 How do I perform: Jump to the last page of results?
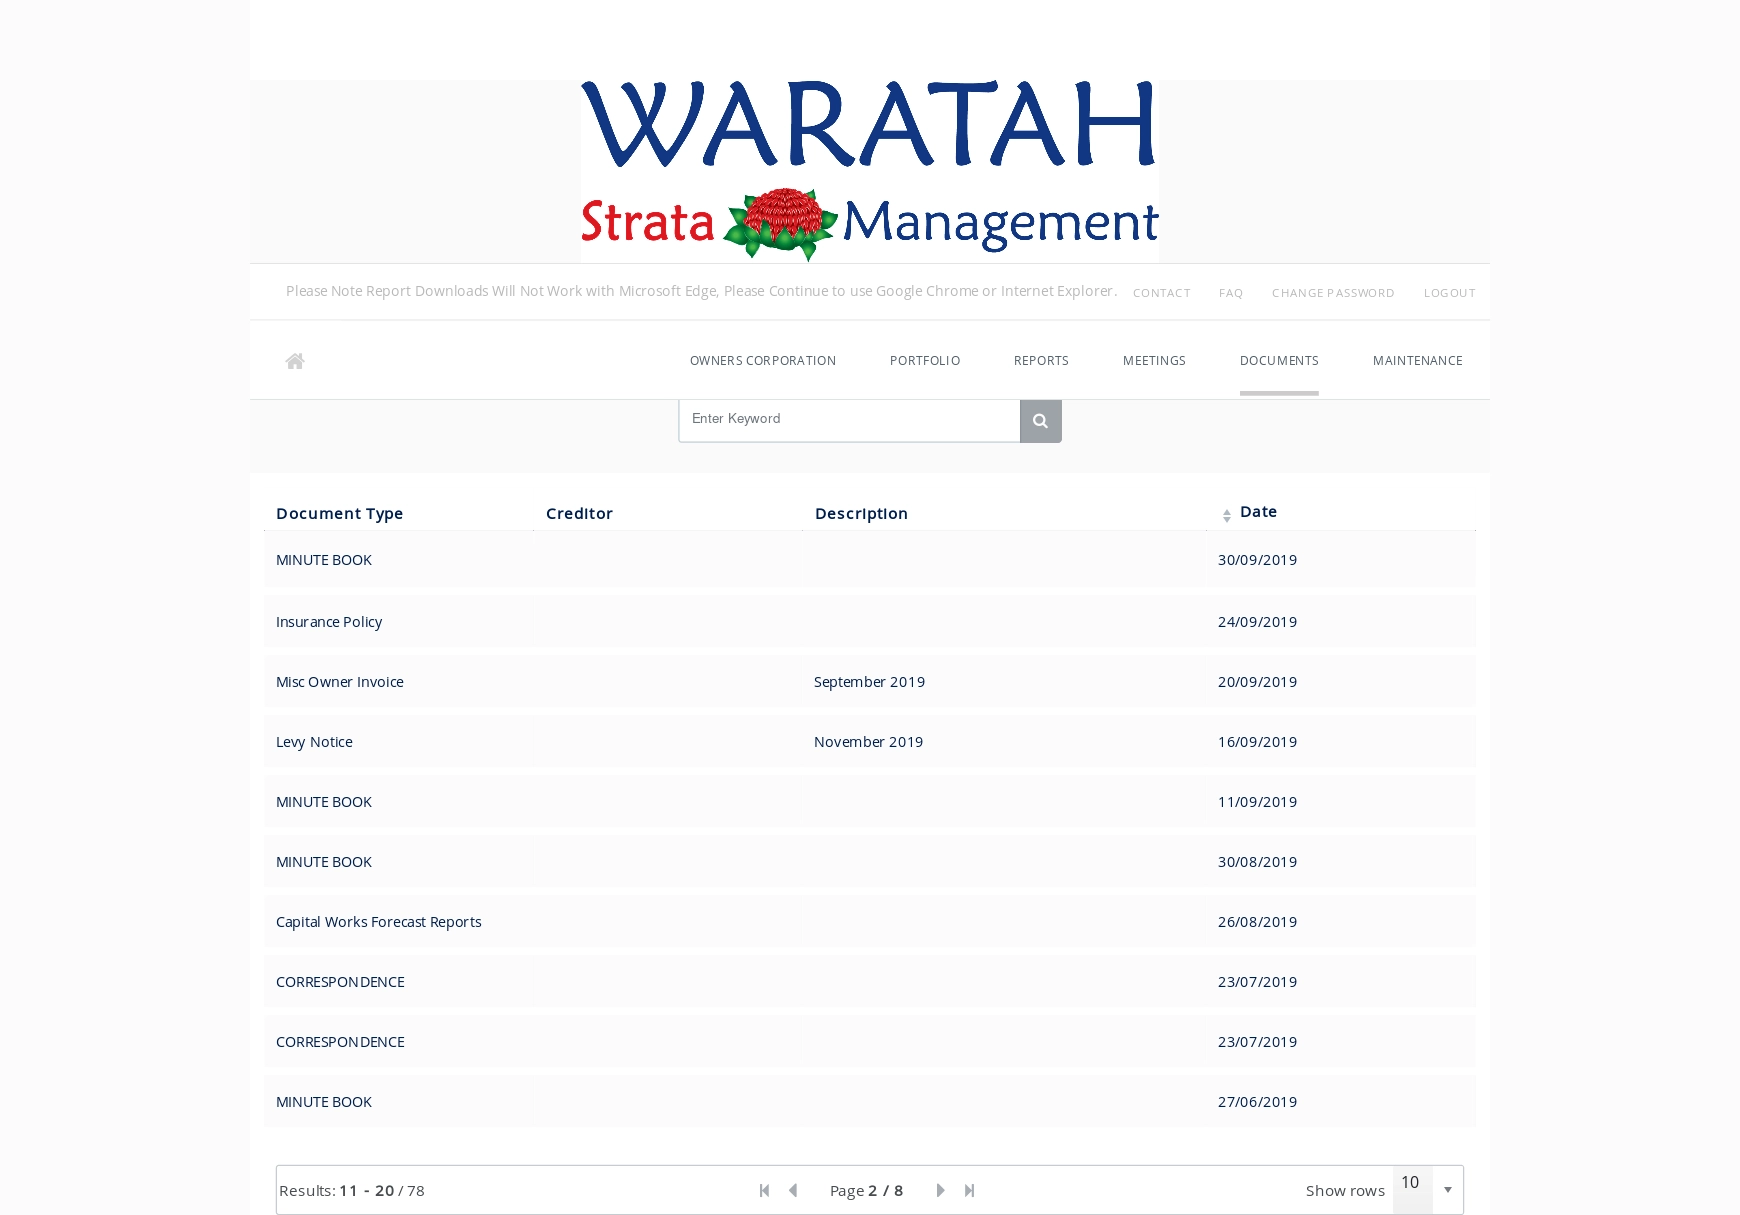tap(969, 1190)
